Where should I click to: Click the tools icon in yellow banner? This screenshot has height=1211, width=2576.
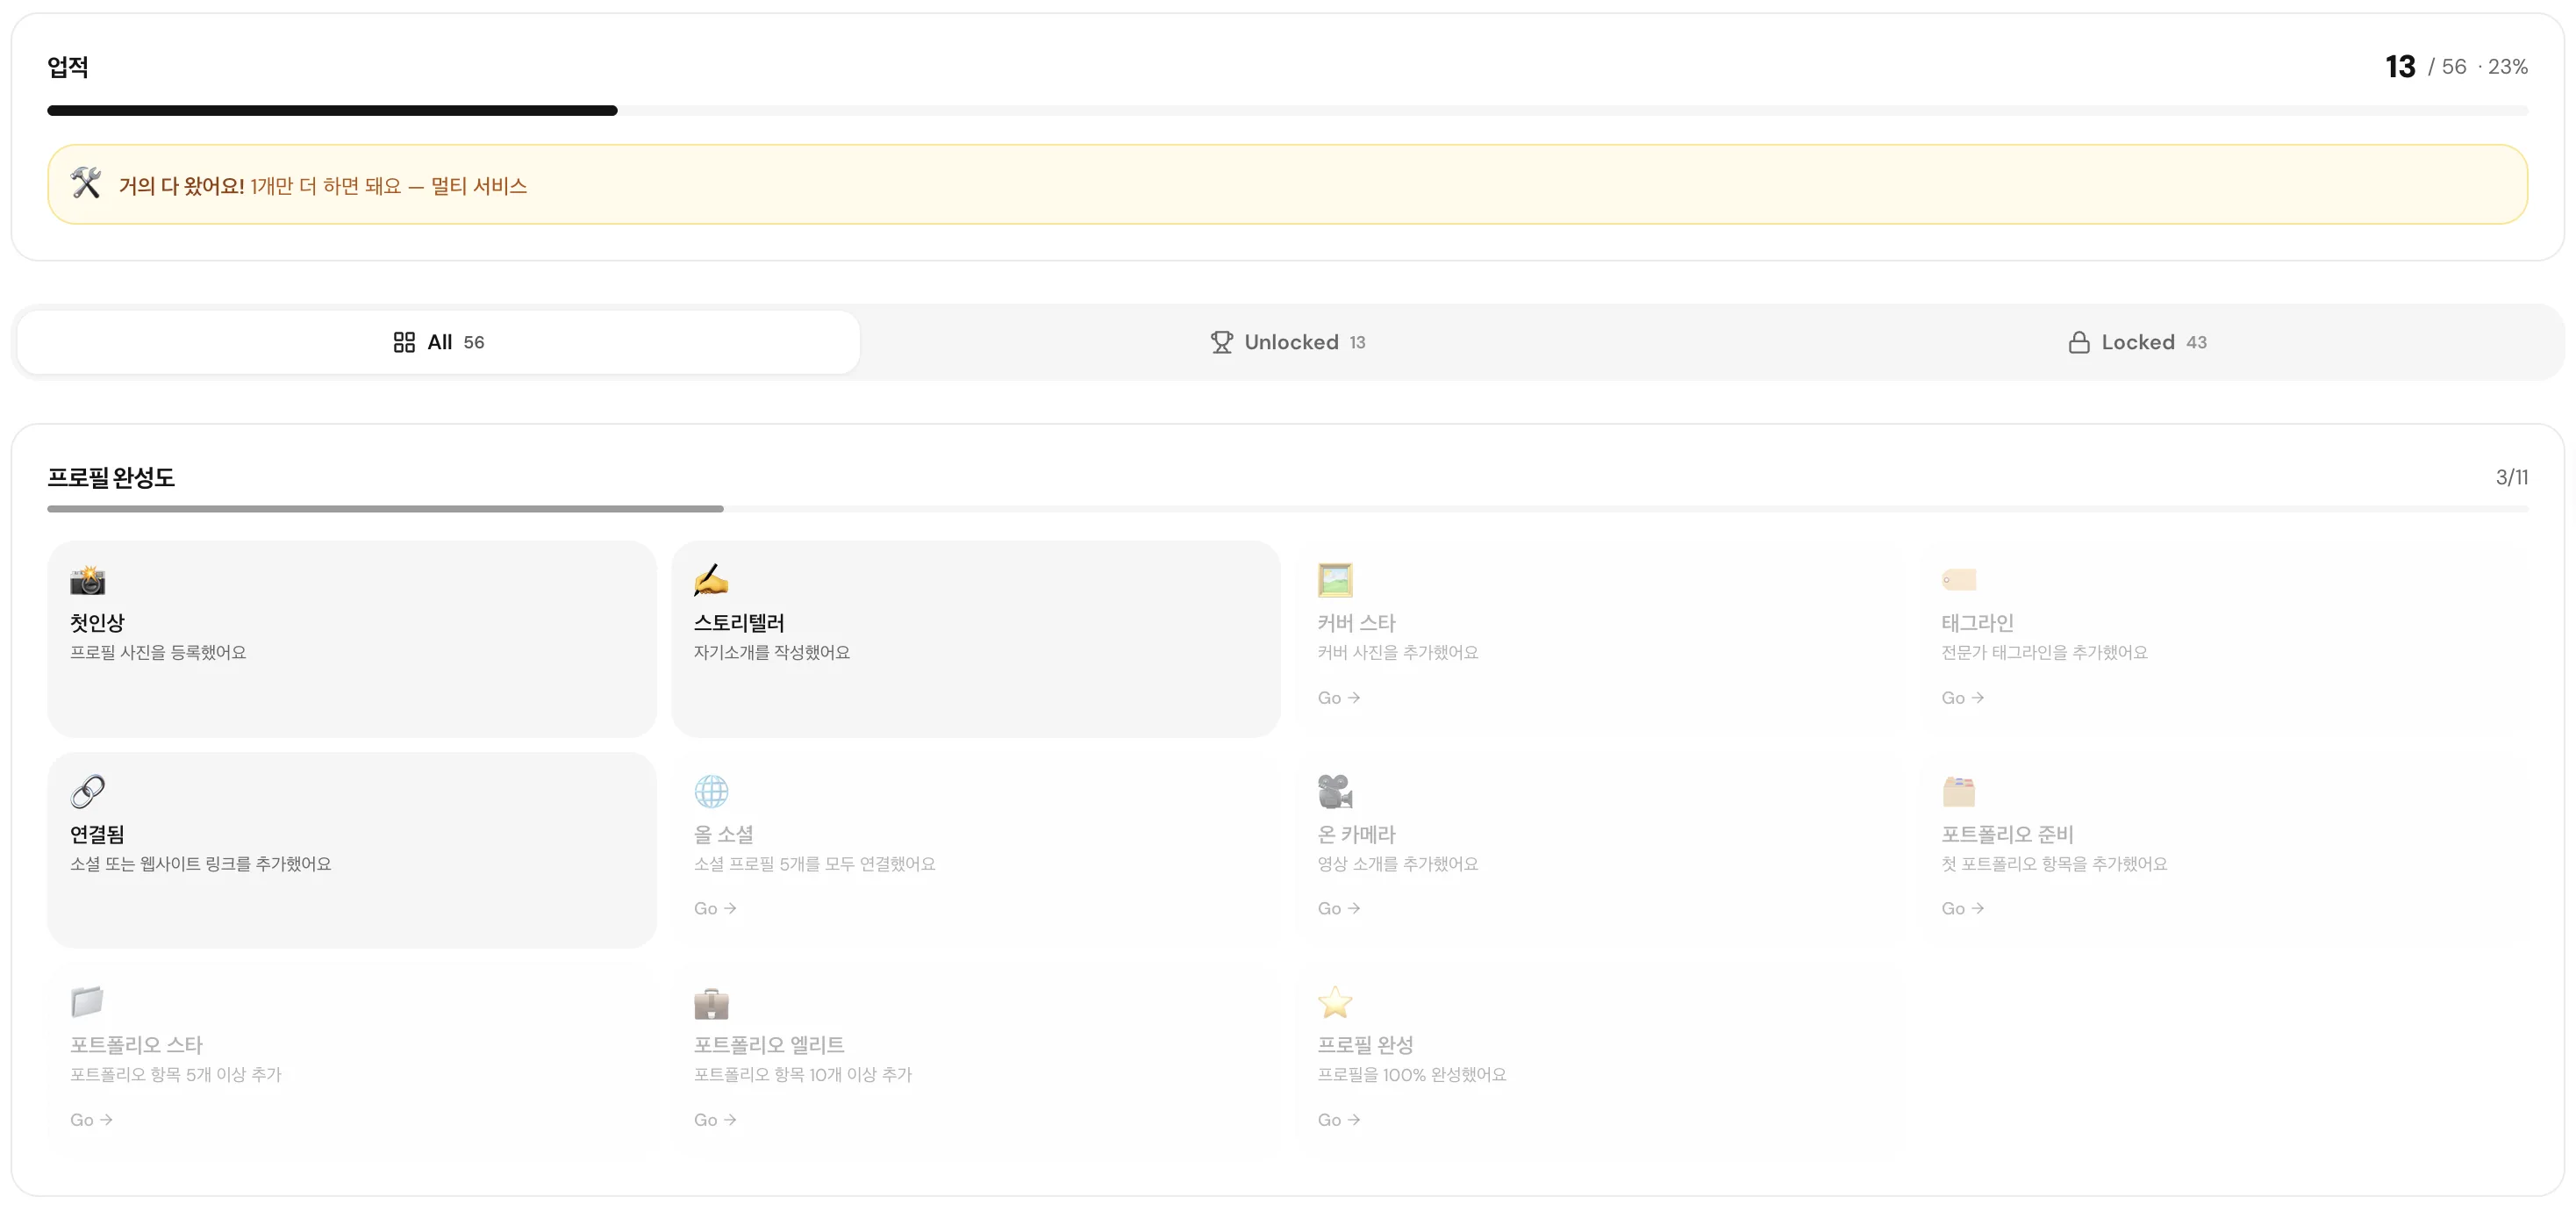[x=86, y=184]
